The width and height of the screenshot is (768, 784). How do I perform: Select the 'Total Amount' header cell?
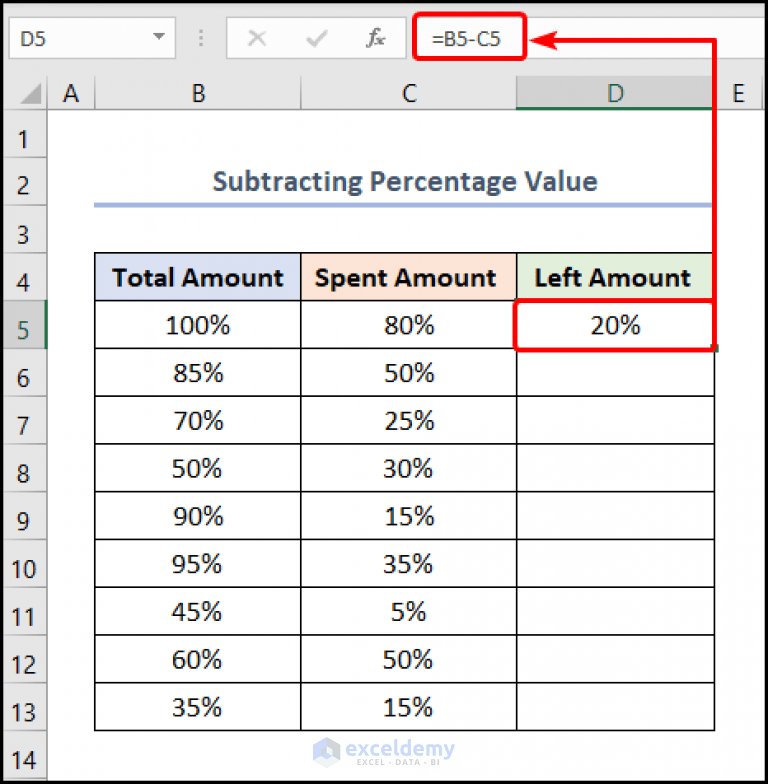[198, 277]
